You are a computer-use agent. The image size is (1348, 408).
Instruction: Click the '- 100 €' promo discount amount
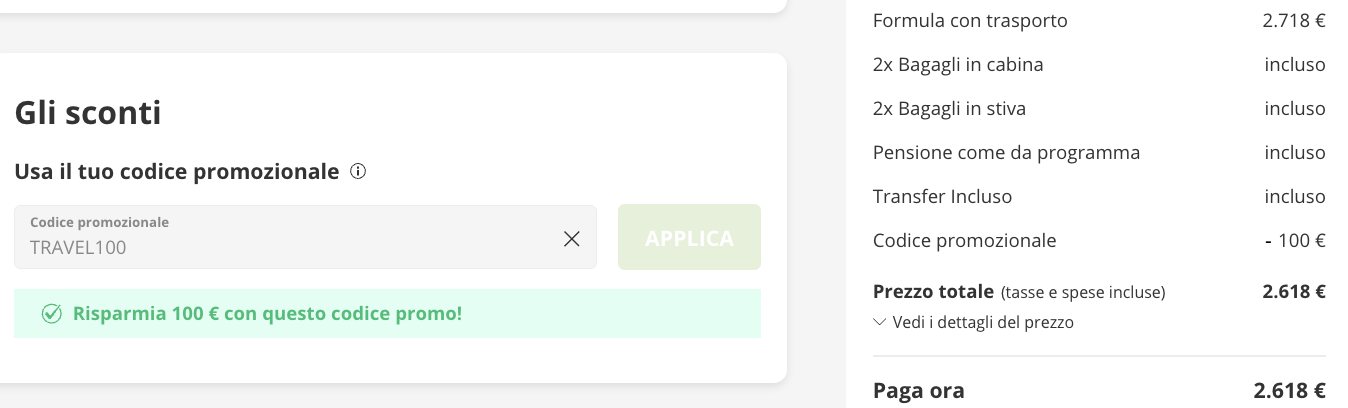click(1295, 240)
